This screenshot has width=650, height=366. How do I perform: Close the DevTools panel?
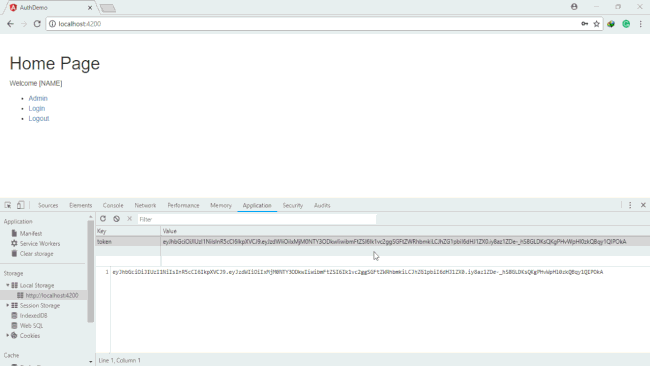(x=643, y=205)
